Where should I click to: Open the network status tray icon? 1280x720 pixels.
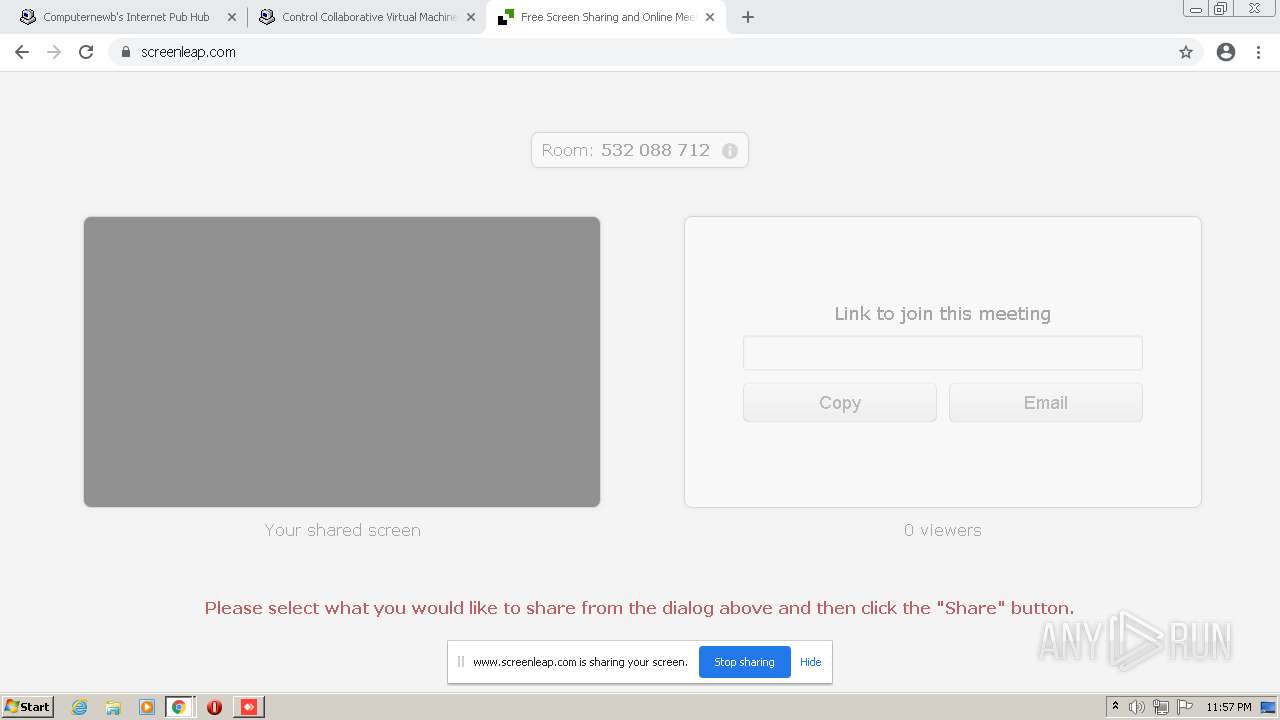[x=1161, y=707]
